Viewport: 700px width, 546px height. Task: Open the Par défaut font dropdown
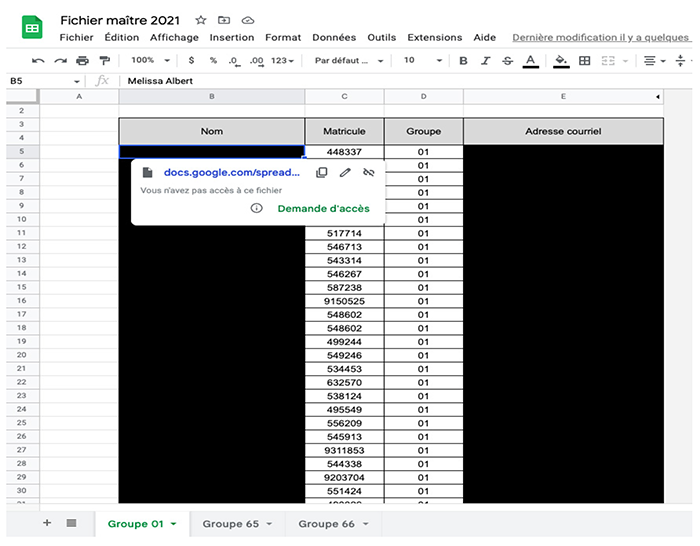[349, 60]
